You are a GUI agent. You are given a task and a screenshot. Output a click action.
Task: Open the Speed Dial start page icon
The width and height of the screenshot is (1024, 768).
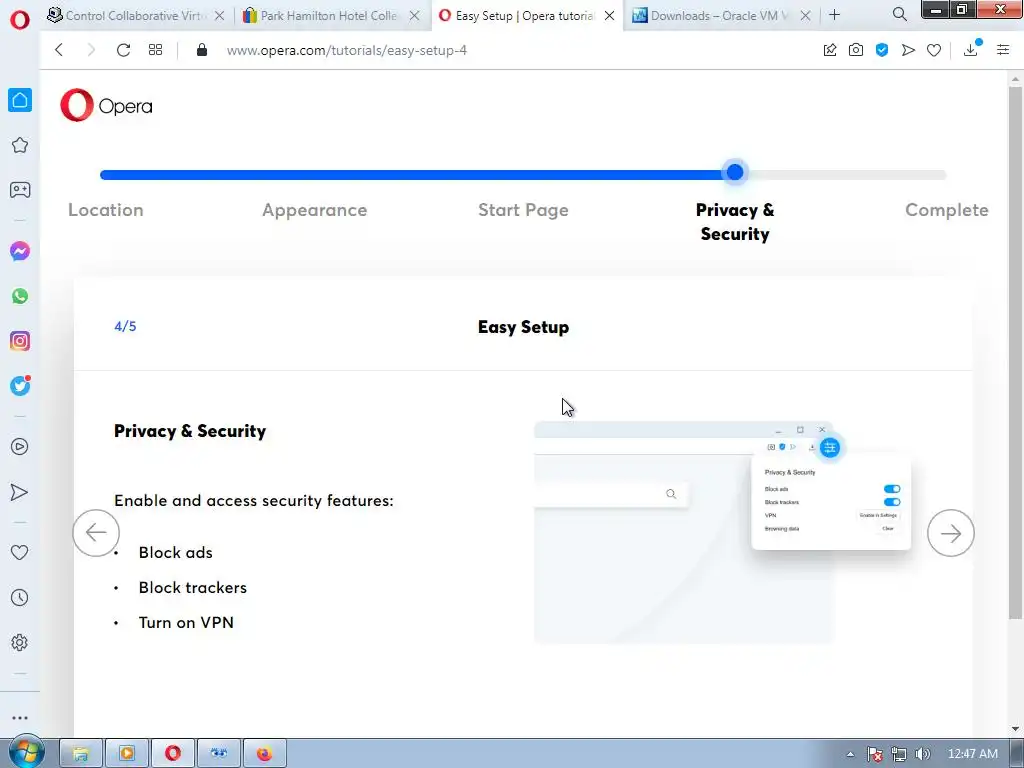tap(155, 50)
